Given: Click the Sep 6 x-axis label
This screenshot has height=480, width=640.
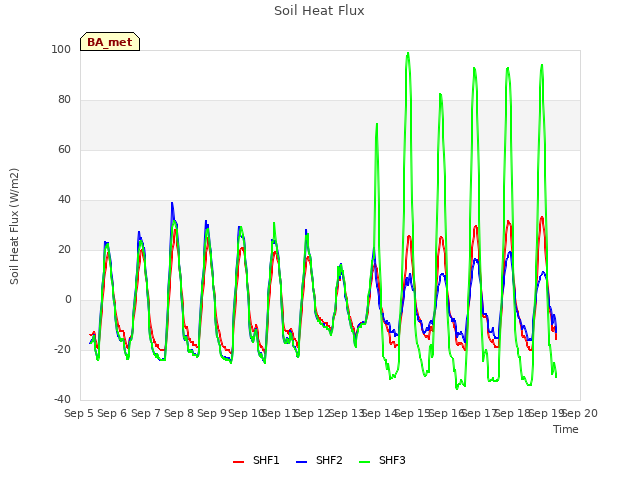Looking at the screenshot, I should [112, 413].
